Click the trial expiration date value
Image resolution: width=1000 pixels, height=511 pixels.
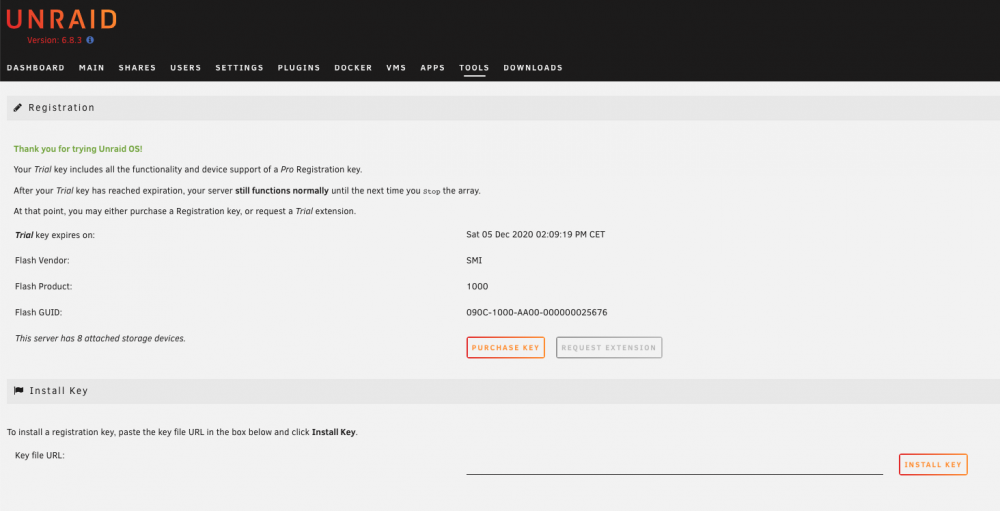[536, 234]
